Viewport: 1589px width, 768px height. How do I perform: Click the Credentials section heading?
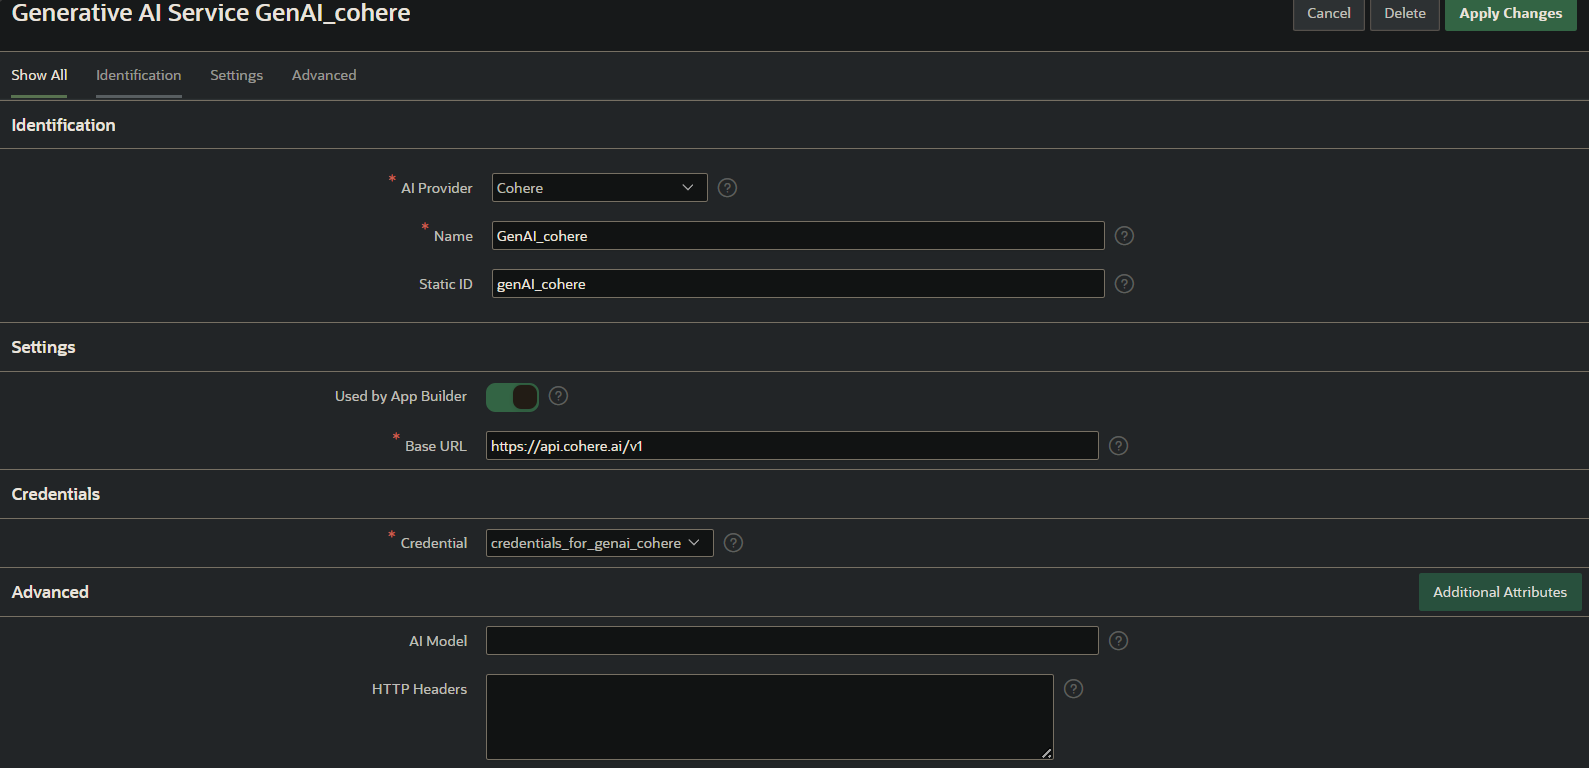56,494
